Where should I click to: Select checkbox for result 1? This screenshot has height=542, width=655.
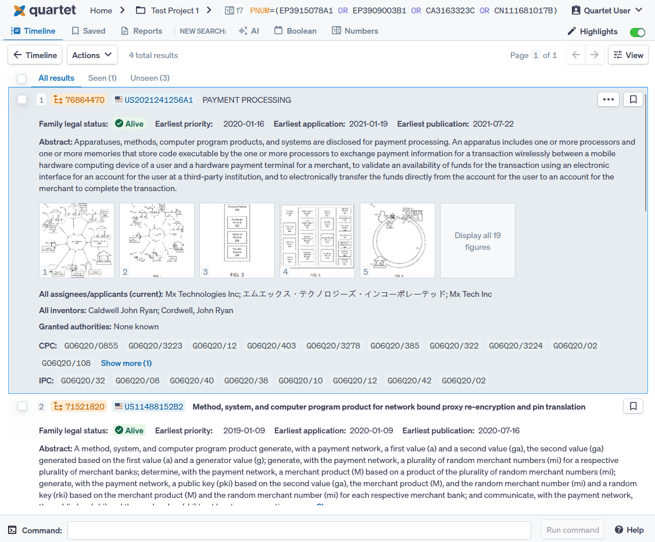(22, 100)
